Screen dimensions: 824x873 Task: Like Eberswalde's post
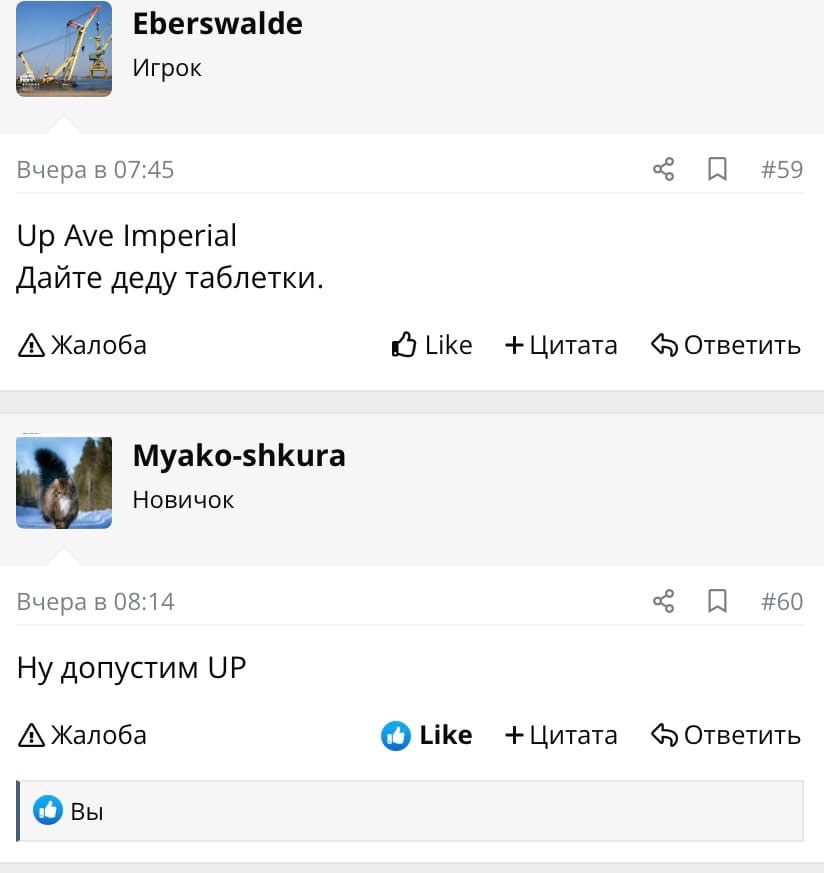431,345
